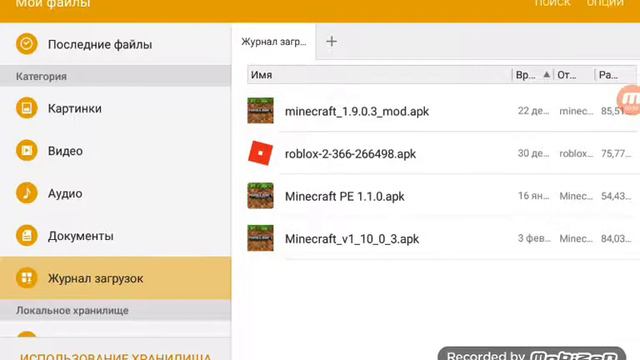Select file Minecraft_v1_10_0_3.apk

click(x=352, y=239)
